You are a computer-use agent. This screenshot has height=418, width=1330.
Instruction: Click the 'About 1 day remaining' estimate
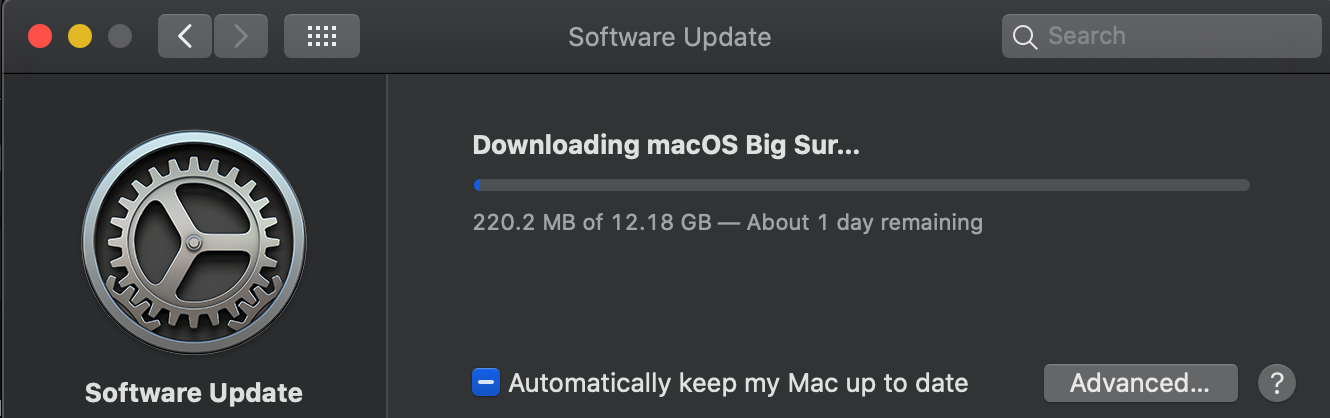pos(865,222)
